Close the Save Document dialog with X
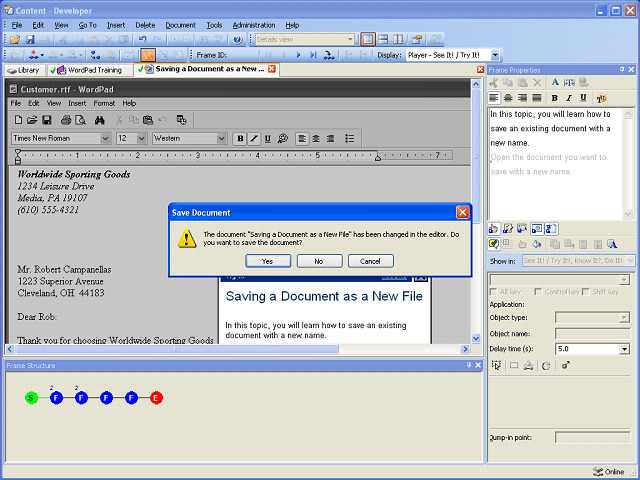640x480 pixels. (x=462, y=212)
